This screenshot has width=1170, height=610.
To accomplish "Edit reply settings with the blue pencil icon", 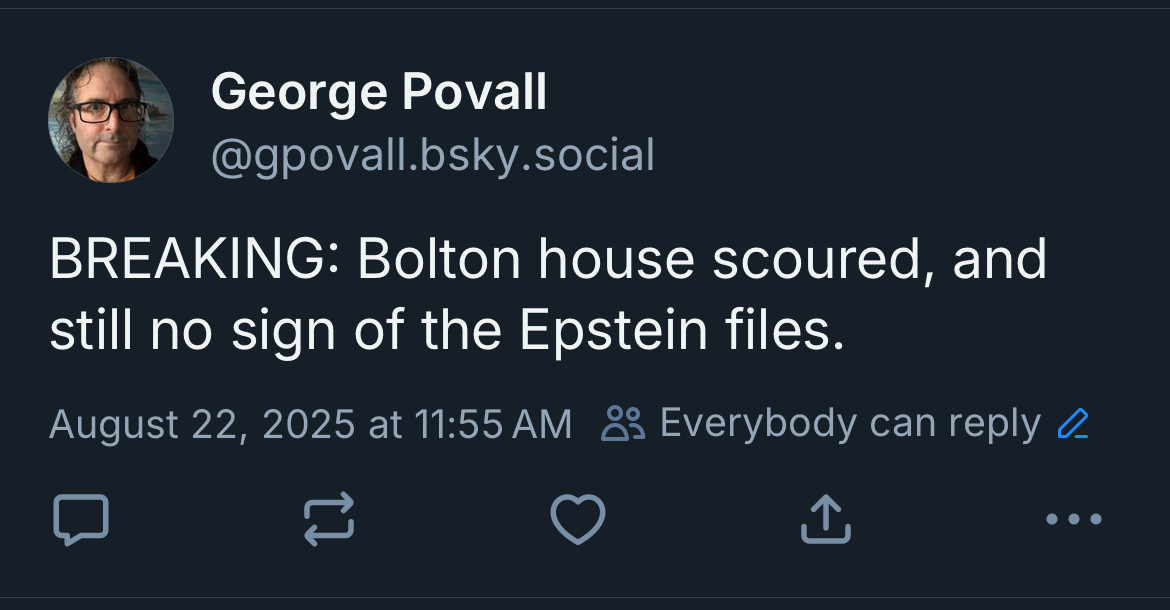I will click(1074, 424).
